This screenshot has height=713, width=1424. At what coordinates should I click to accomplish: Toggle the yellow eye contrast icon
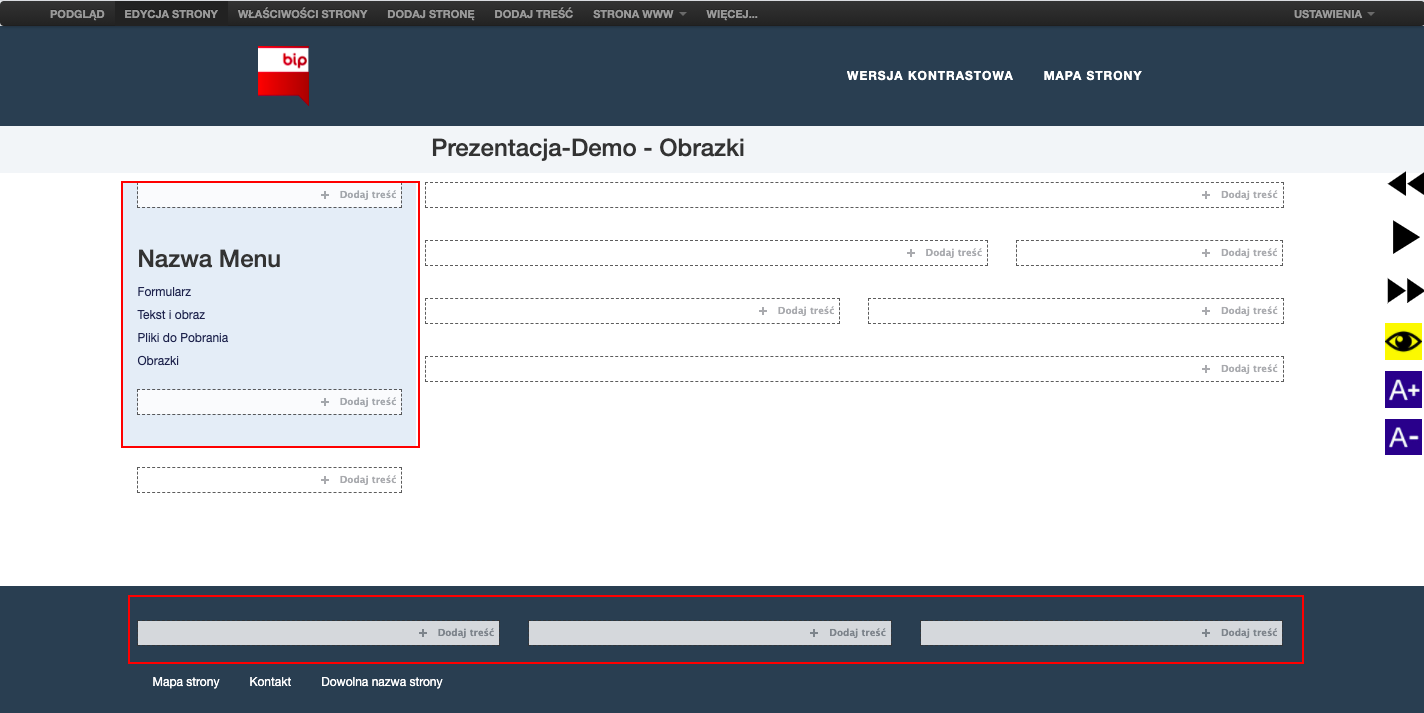click(1403, 342)
